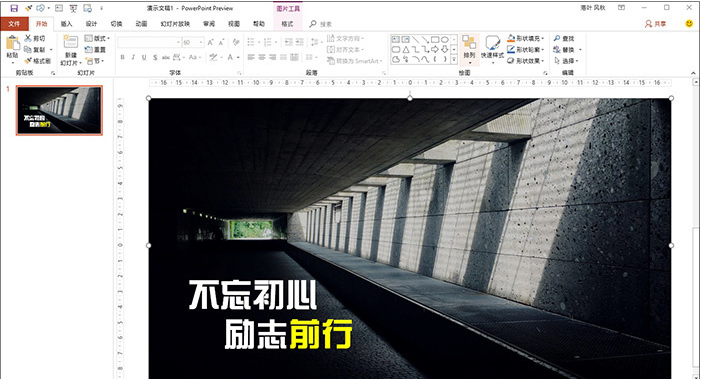701x379 pixels.
Task: Insert an ellipse shape from the gallery
Action: click(445, 39)
